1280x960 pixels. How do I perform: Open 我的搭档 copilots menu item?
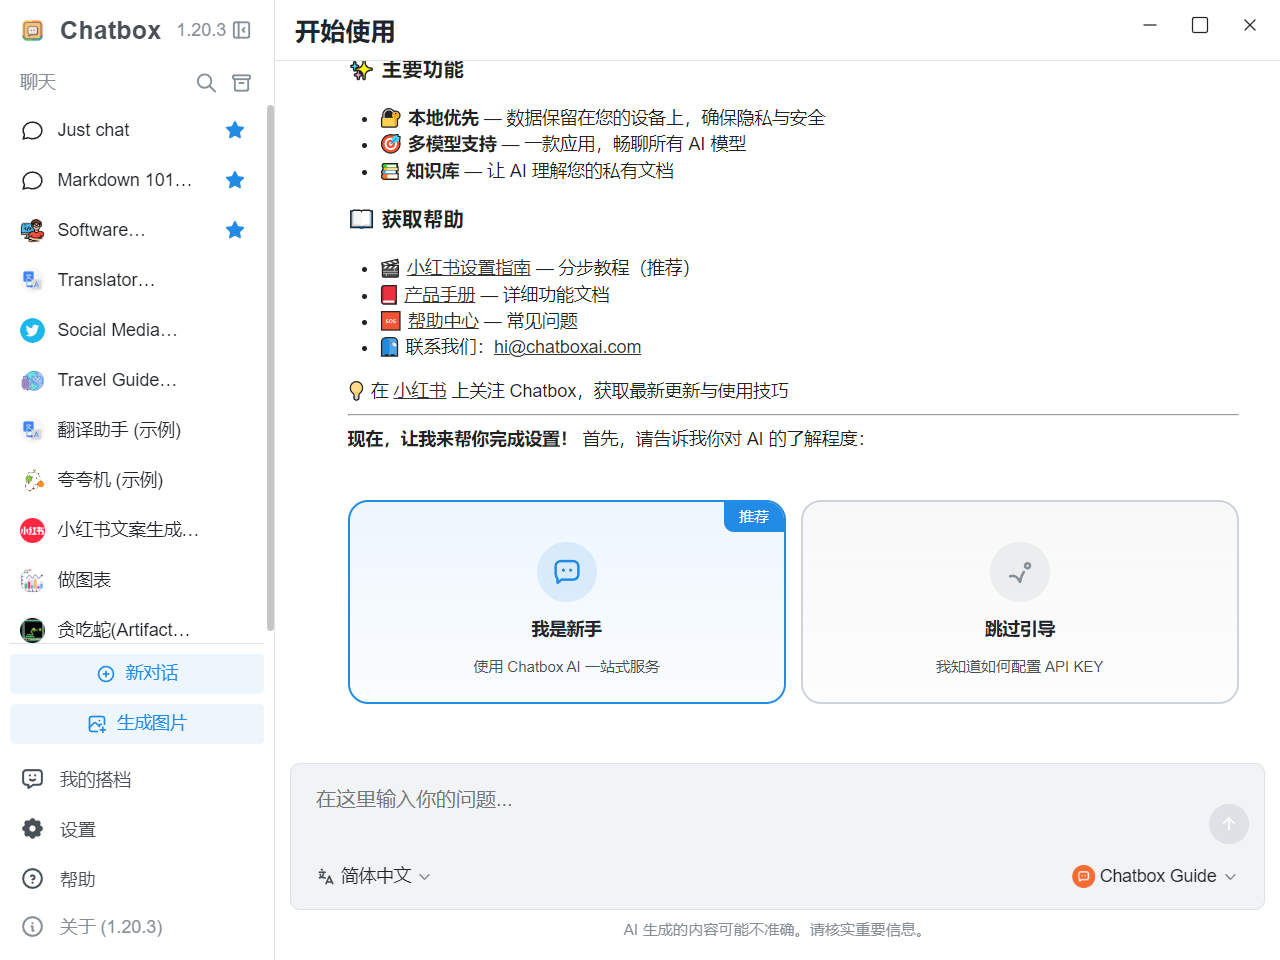(x=137, y=779)
